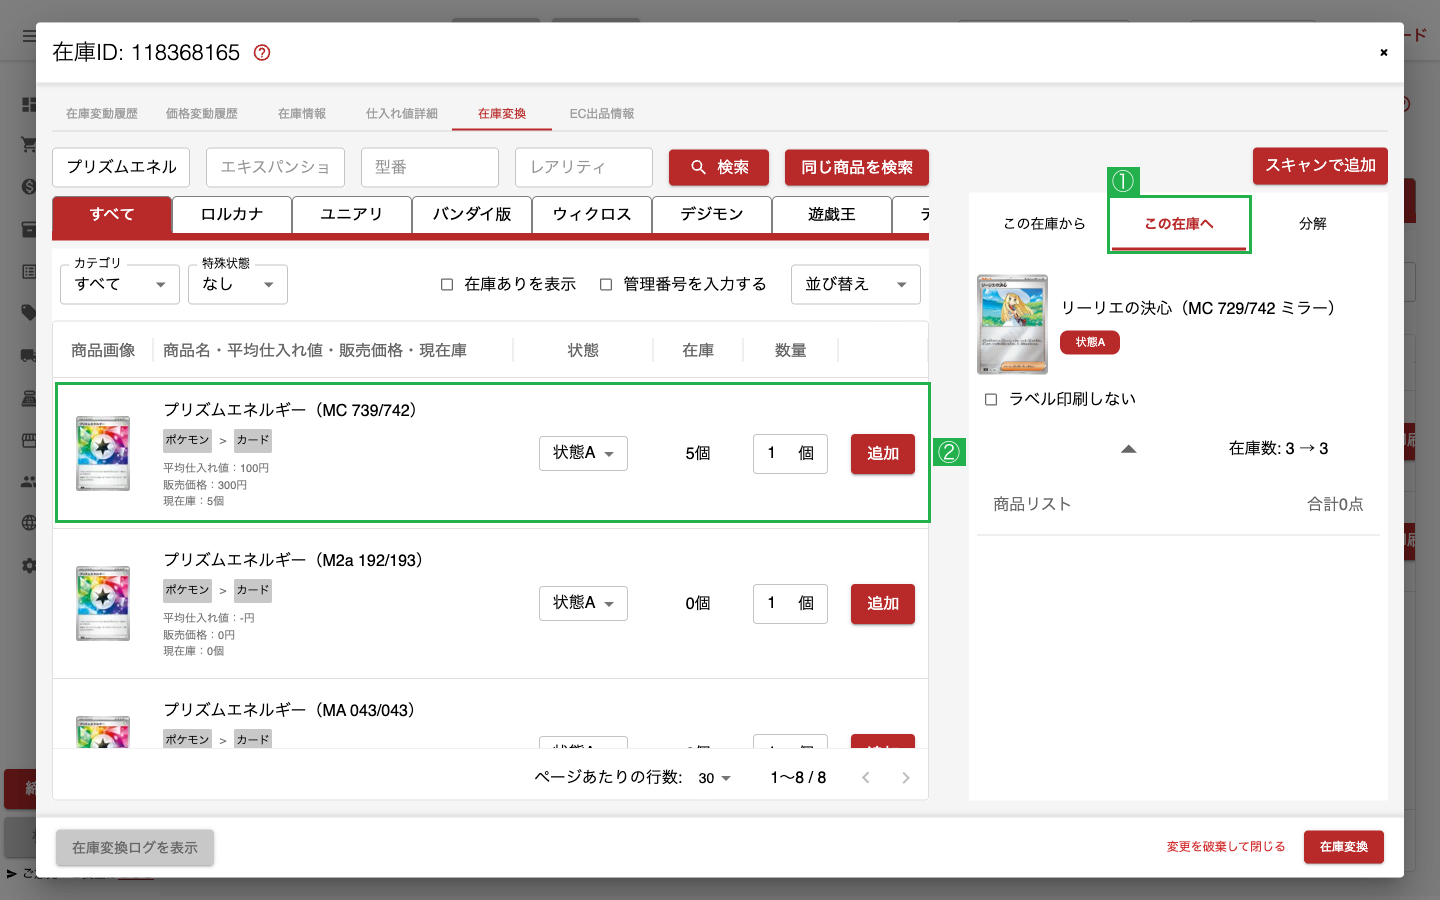The height and width of the screenshot is (900, 1440).
Task: Click the globe icon in the sidebar
Action: pyautogui.click(x=29, y=522)
